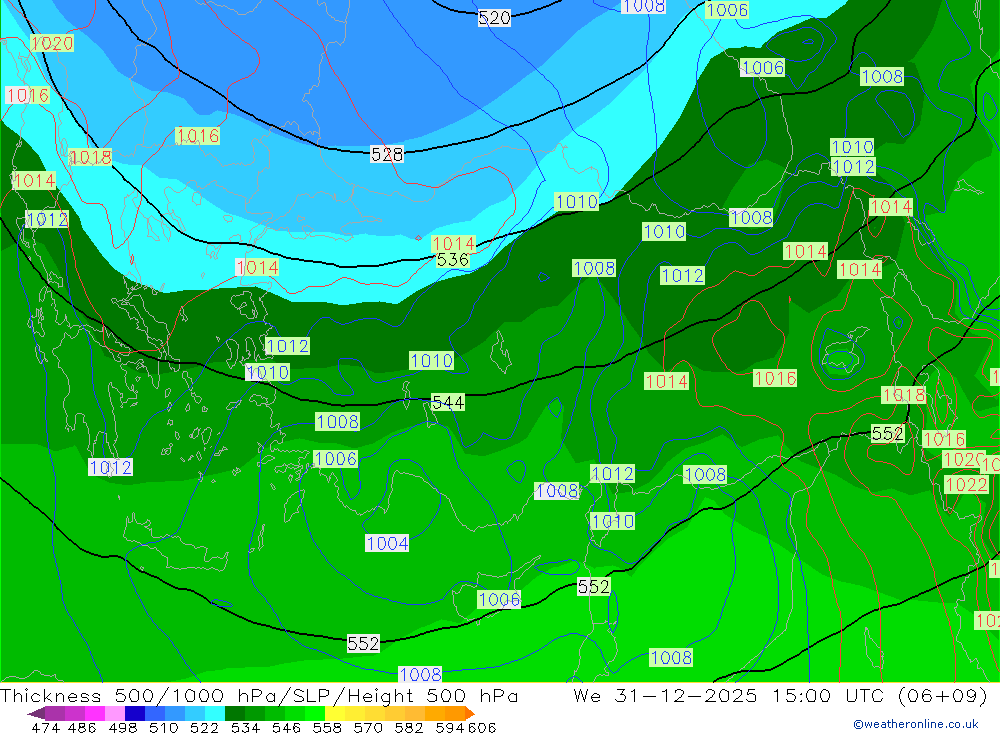Click the legend value 582
The image size is (1000, 733).
pos(408,727)
